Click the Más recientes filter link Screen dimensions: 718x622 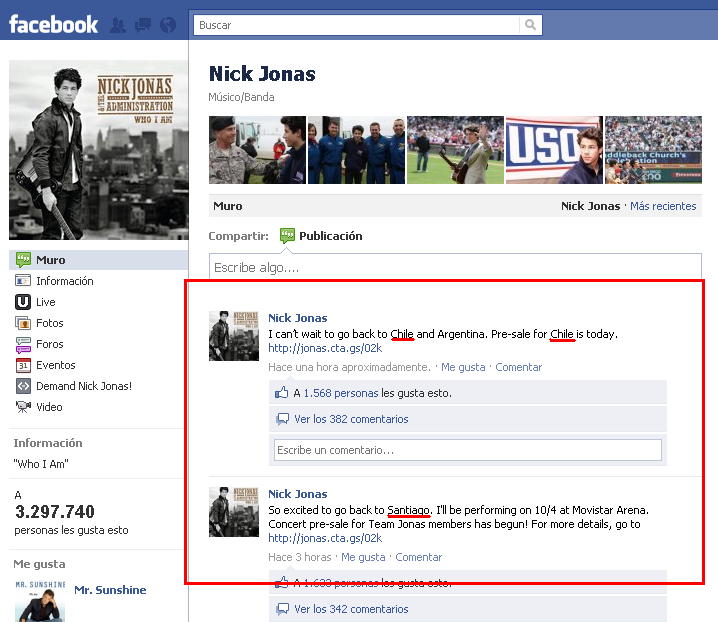[x=663, y=206]
